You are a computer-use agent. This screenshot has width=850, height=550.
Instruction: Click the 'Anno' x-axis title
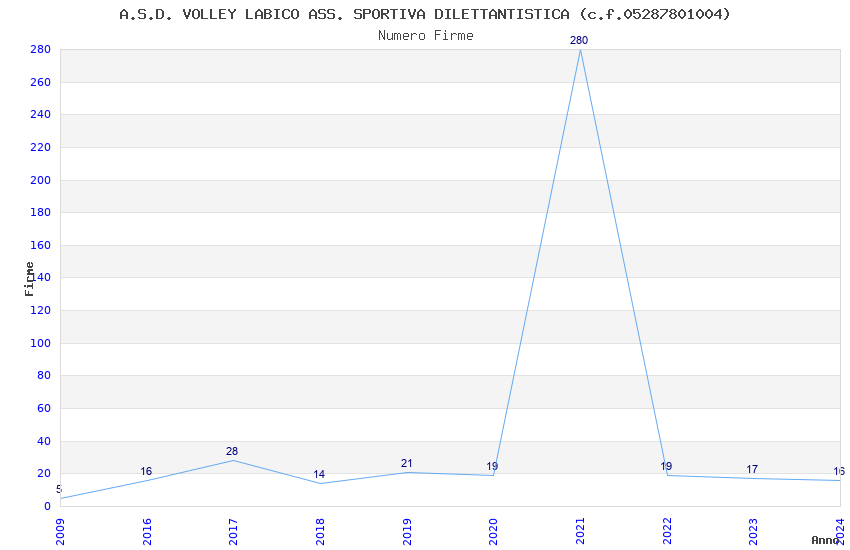click(826, 540)
